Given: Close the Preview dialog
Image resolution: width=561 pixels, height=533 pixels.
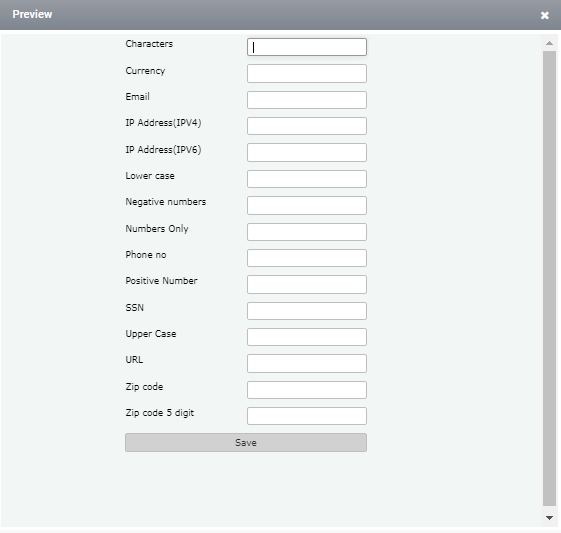Looking at the screenshot, I should point(545,15).
